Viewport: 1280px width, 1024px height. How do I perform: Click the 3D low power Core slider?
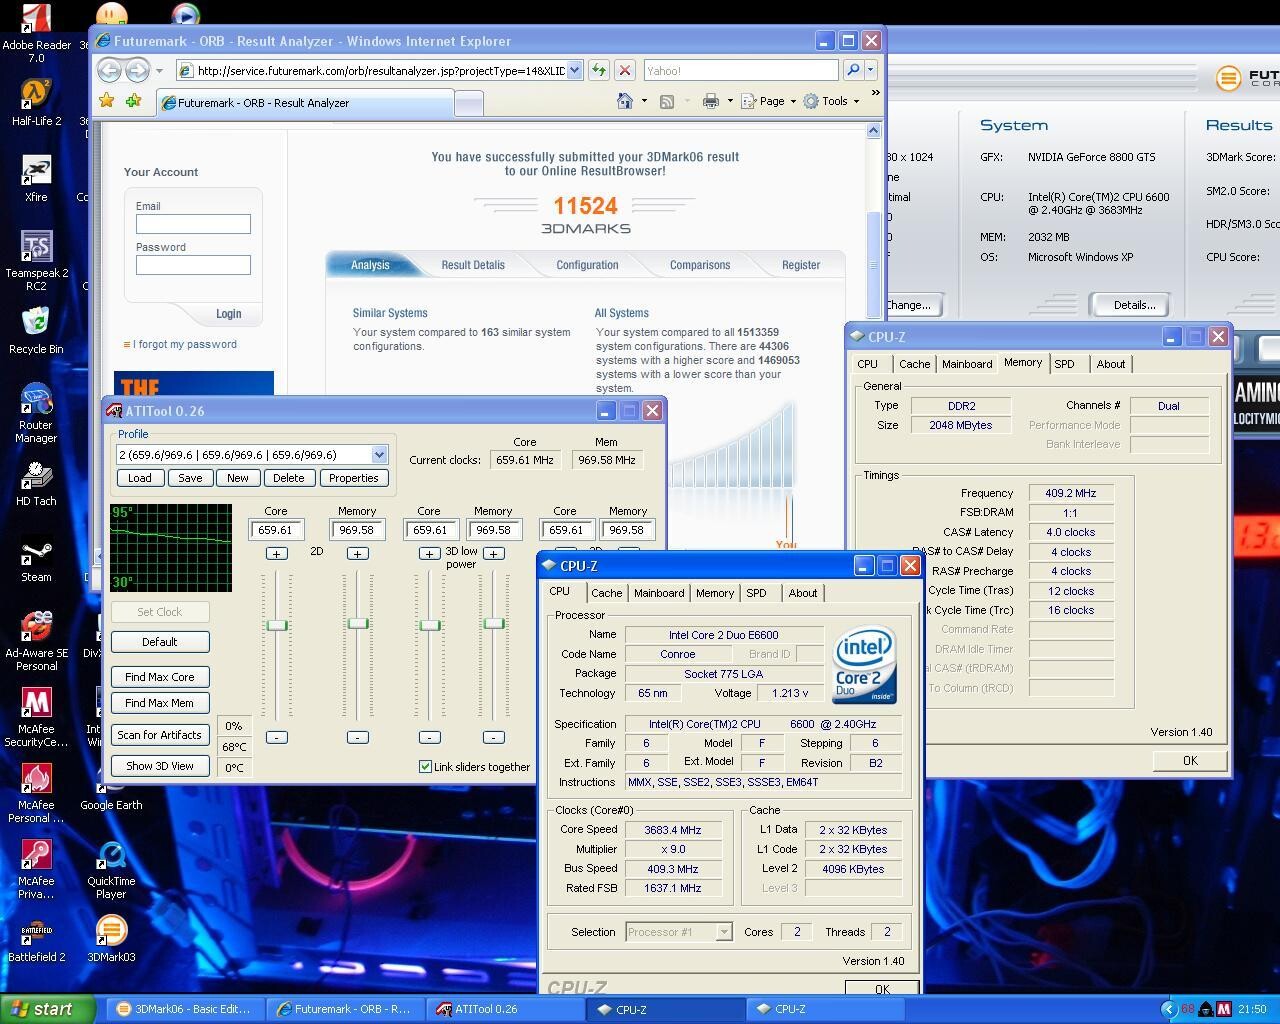click(429, 625)
